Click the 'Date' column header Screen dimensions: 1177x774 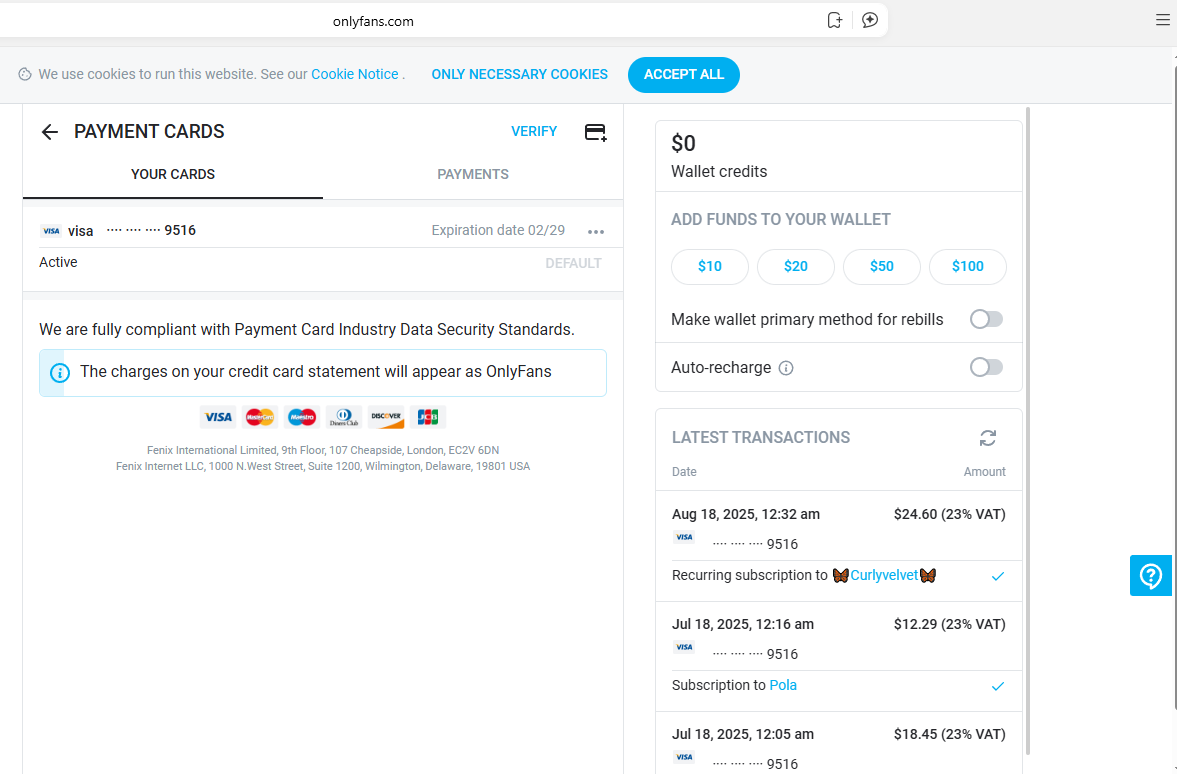coord(684,471)
